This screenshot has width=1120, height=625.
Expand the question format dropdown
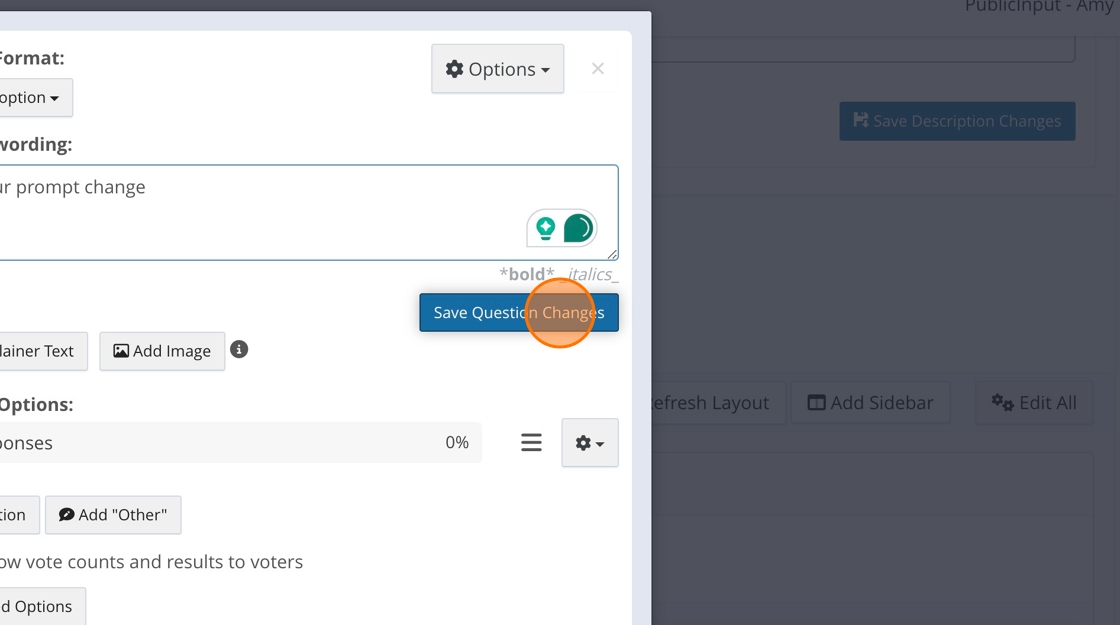click(32, 98)
